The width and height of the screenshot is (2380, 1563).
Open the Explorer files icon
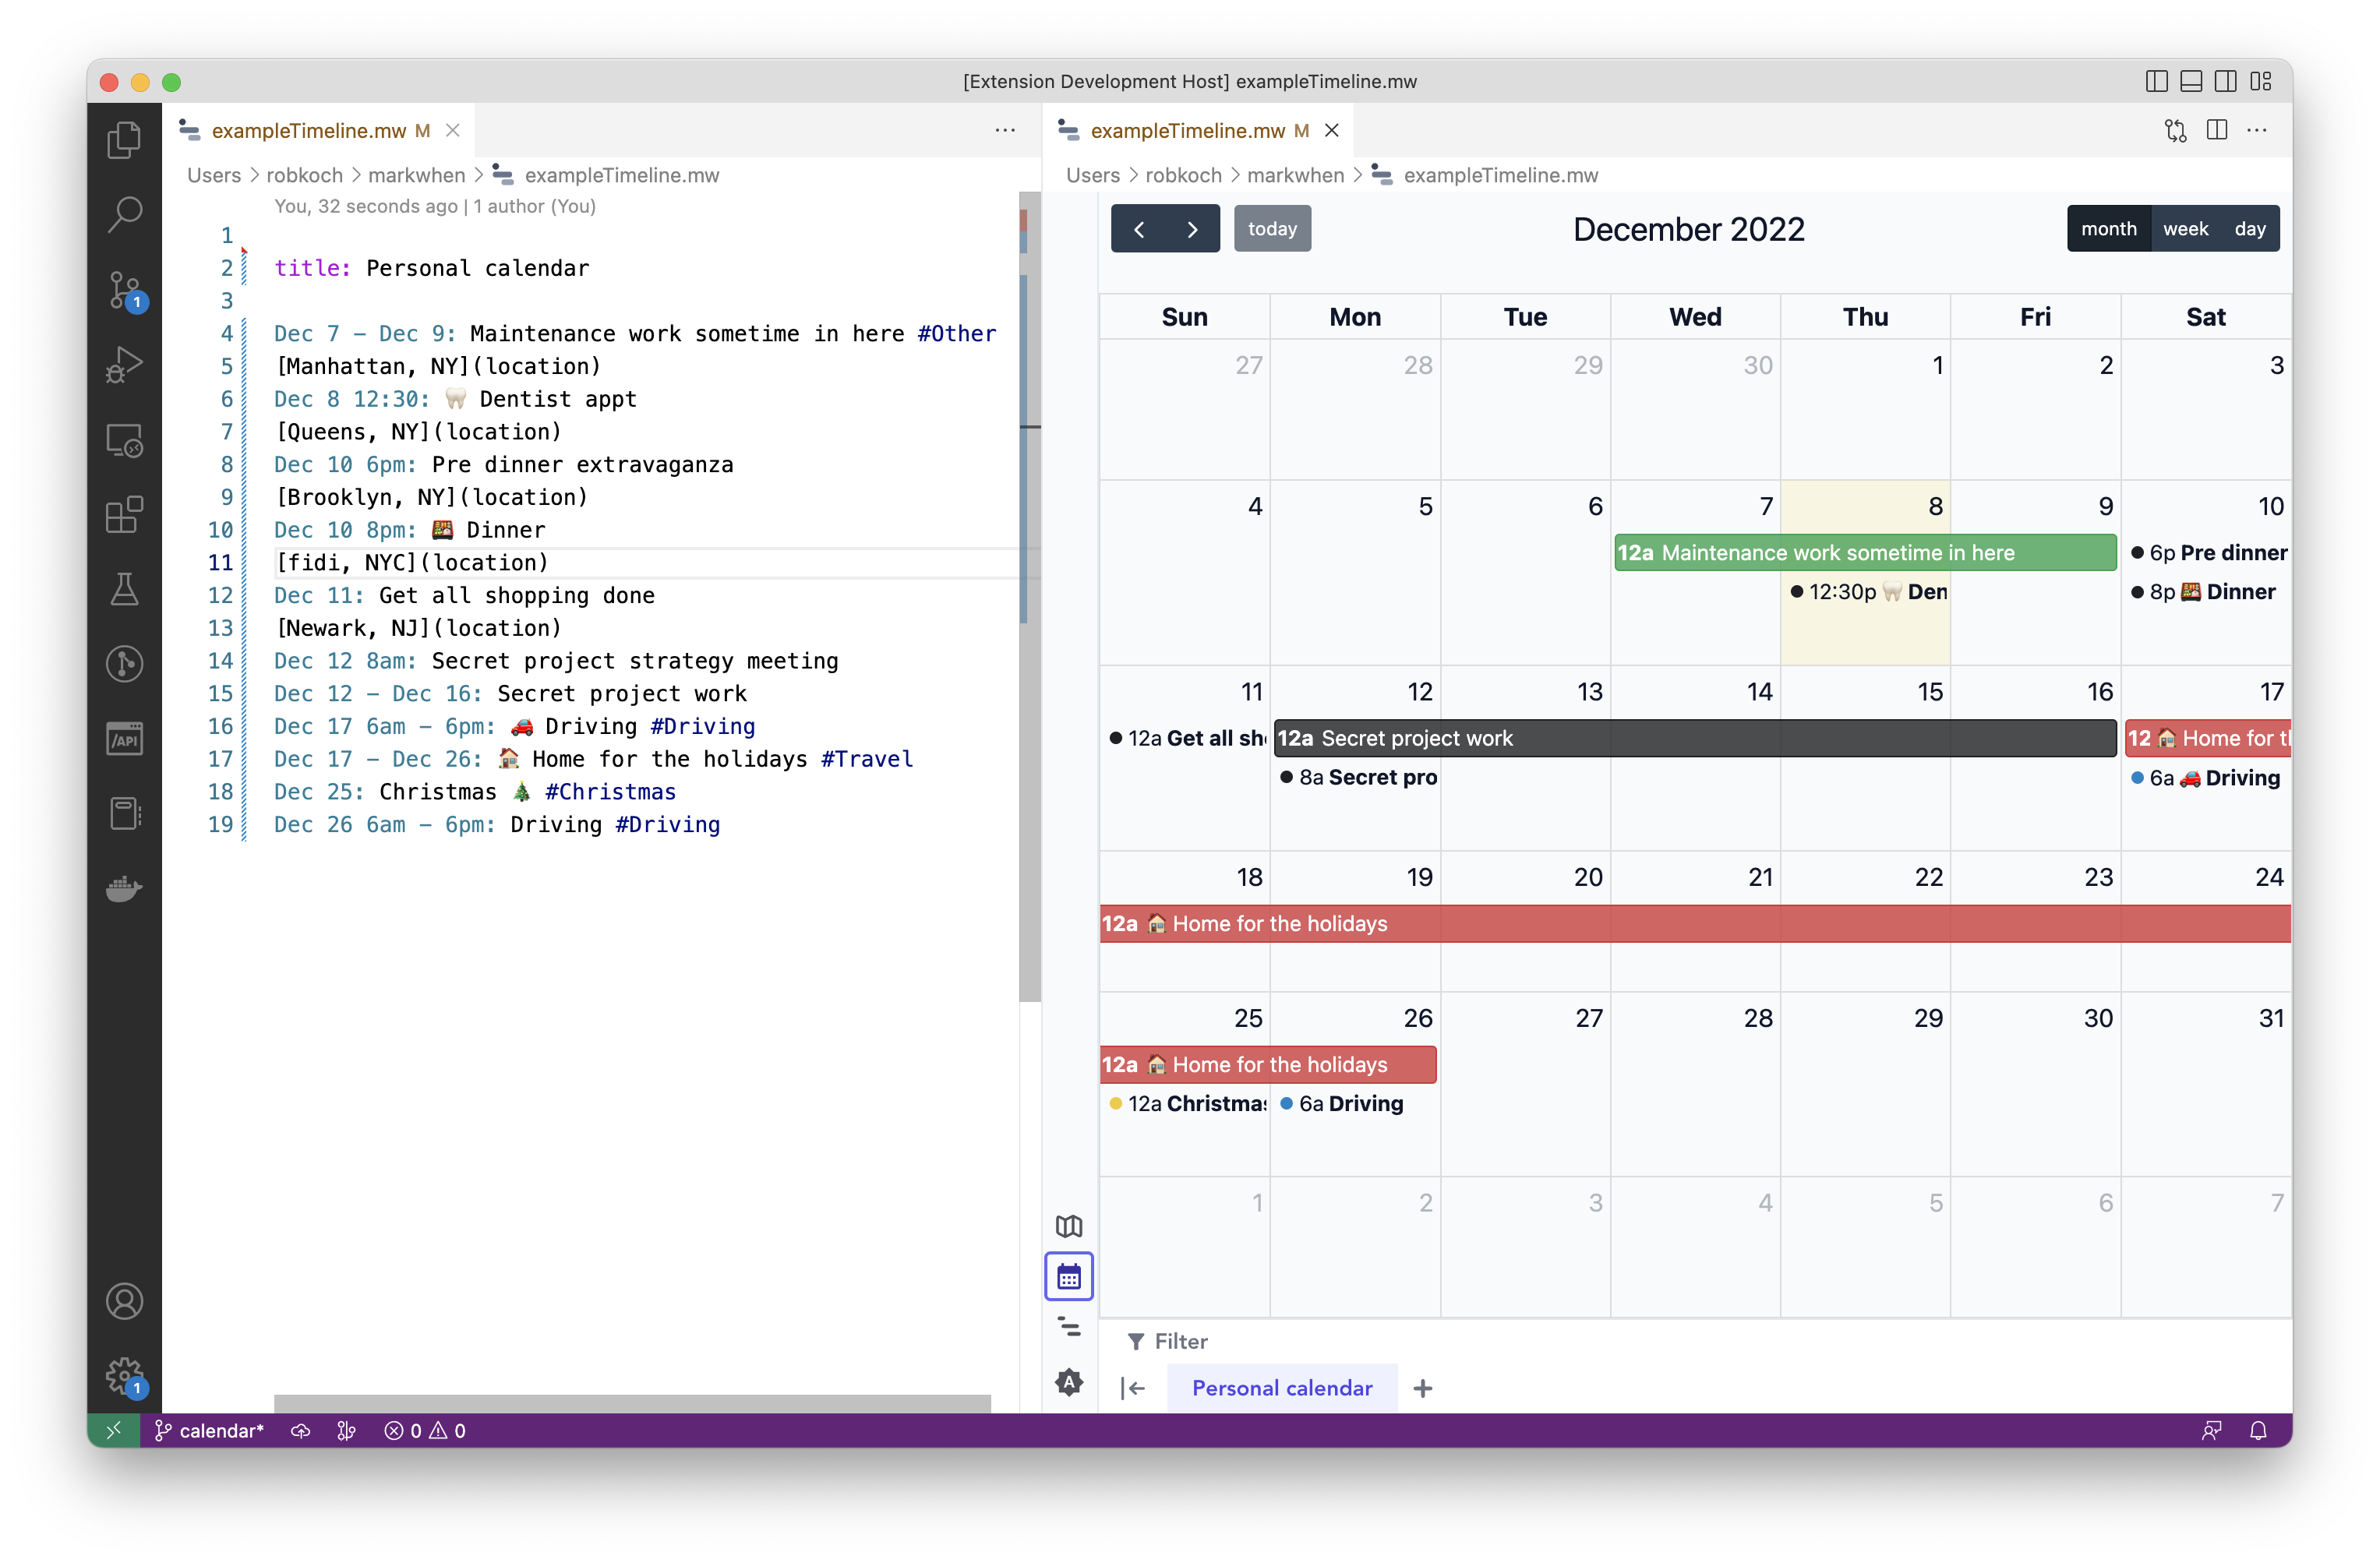124,140
